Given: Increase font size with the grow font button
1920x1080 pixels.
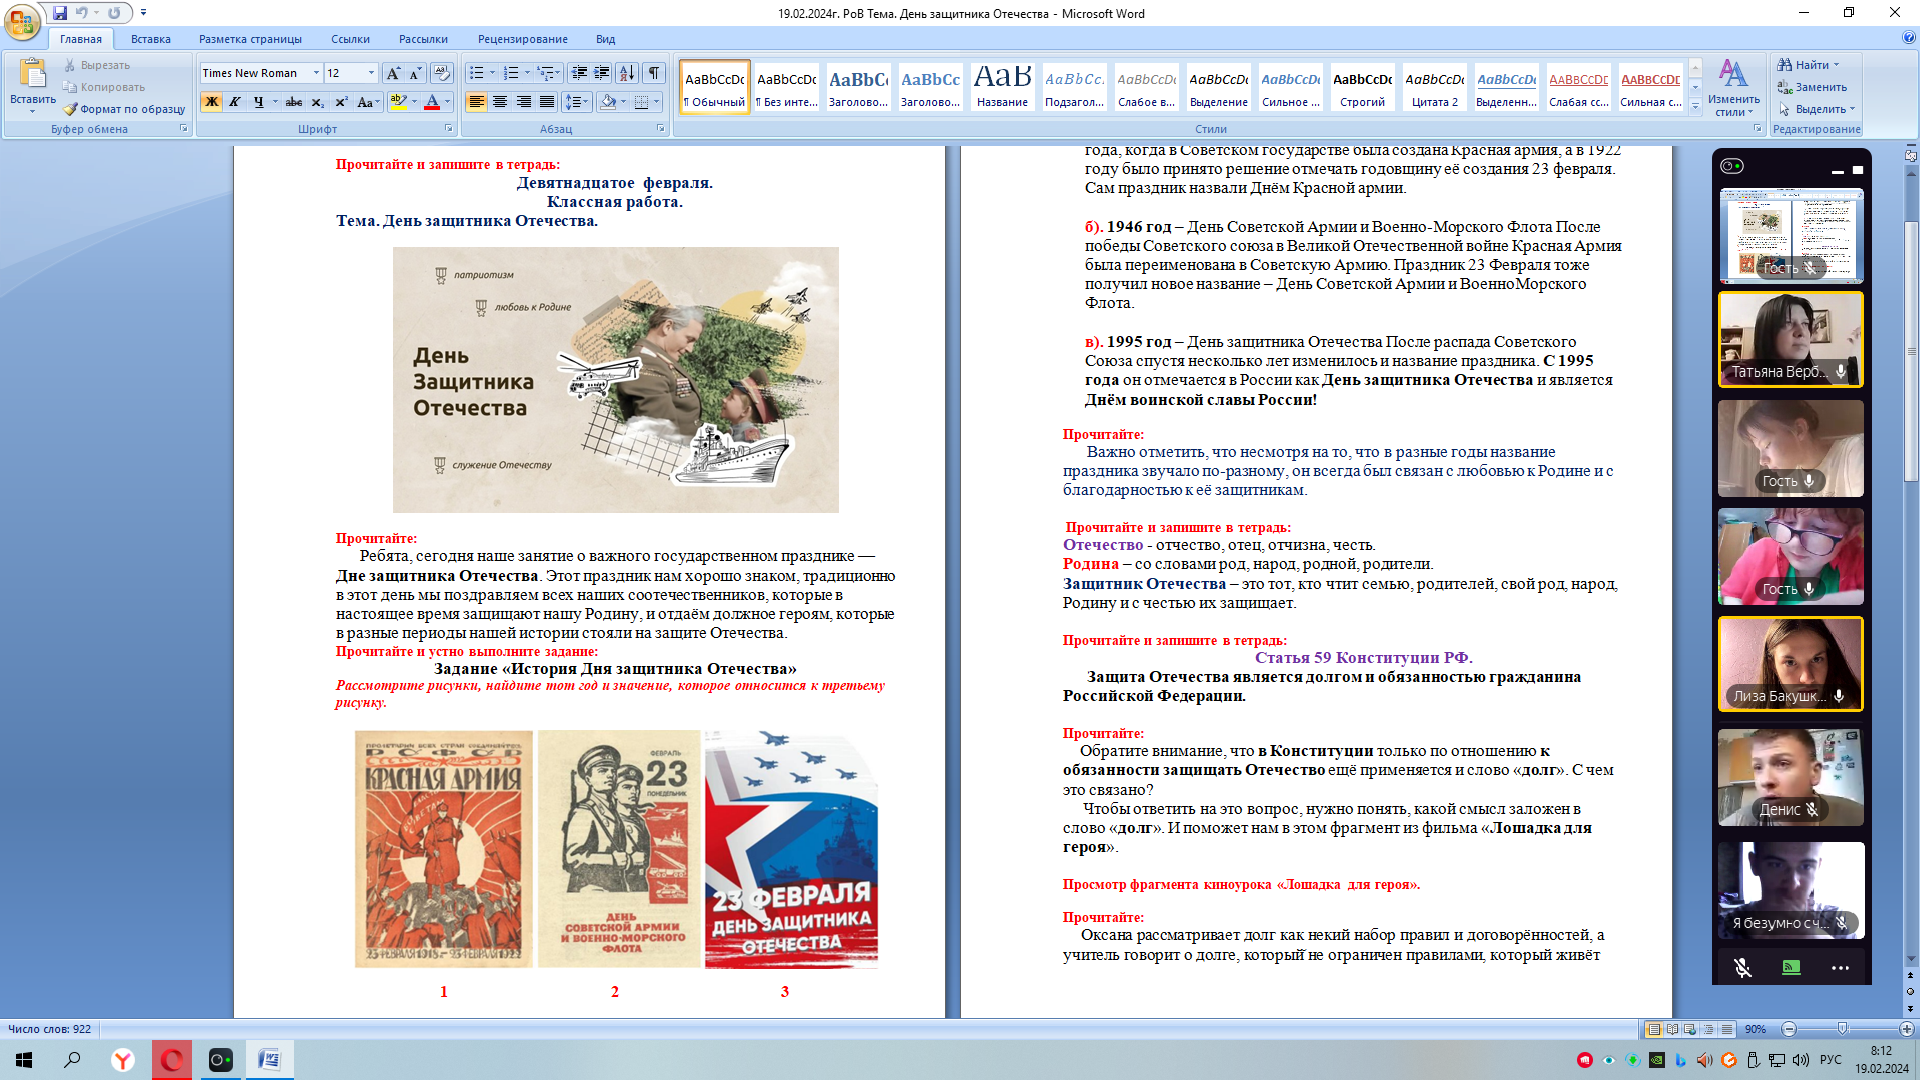Looking at the screenshot, I should [393, 73].
